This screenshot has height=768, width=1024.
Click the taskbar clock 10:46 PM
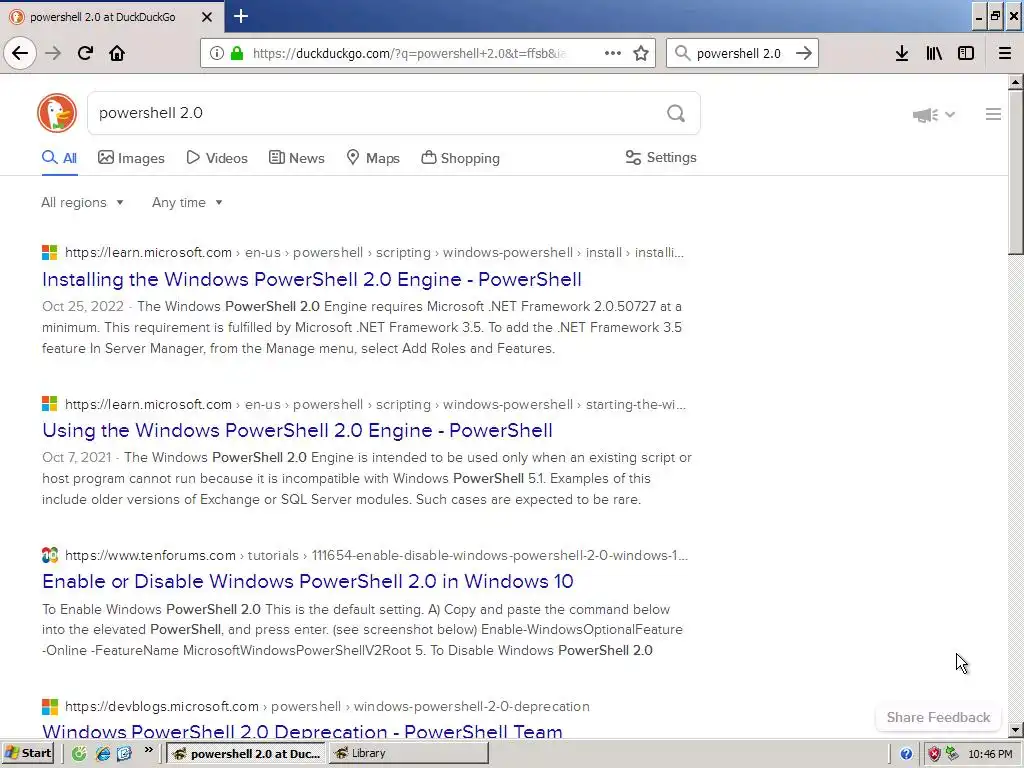coord(990,754)
